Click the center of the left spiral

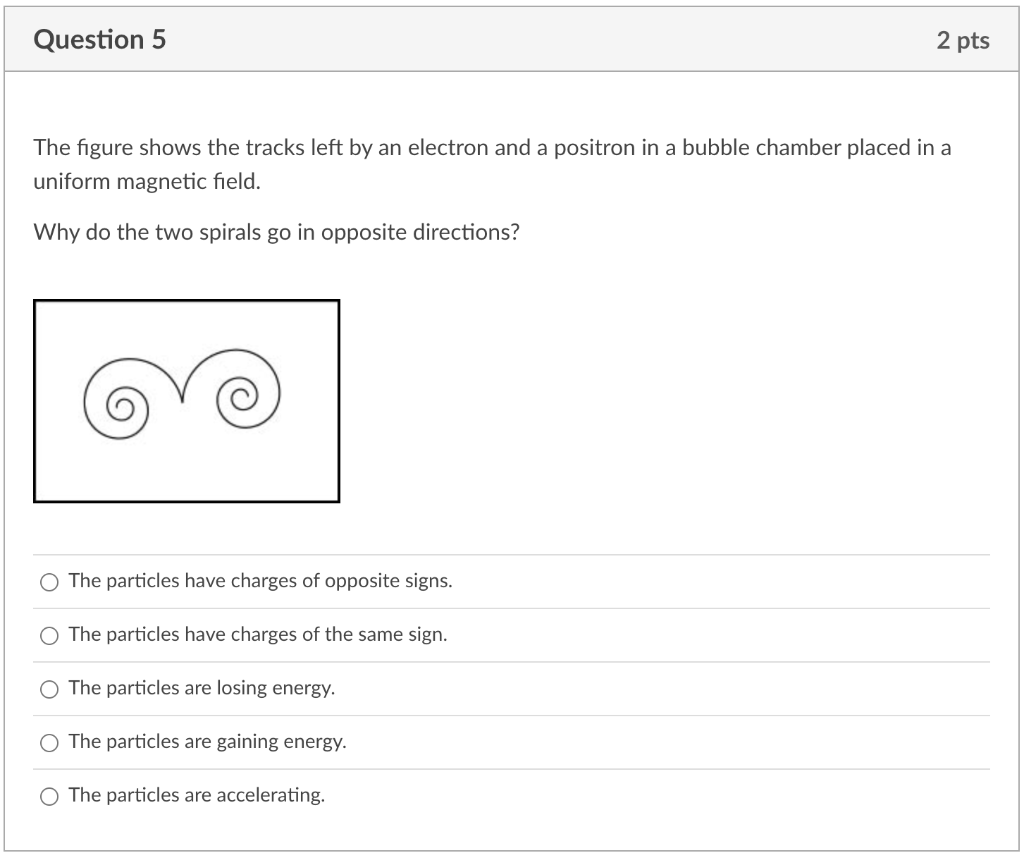click(121, 407)
